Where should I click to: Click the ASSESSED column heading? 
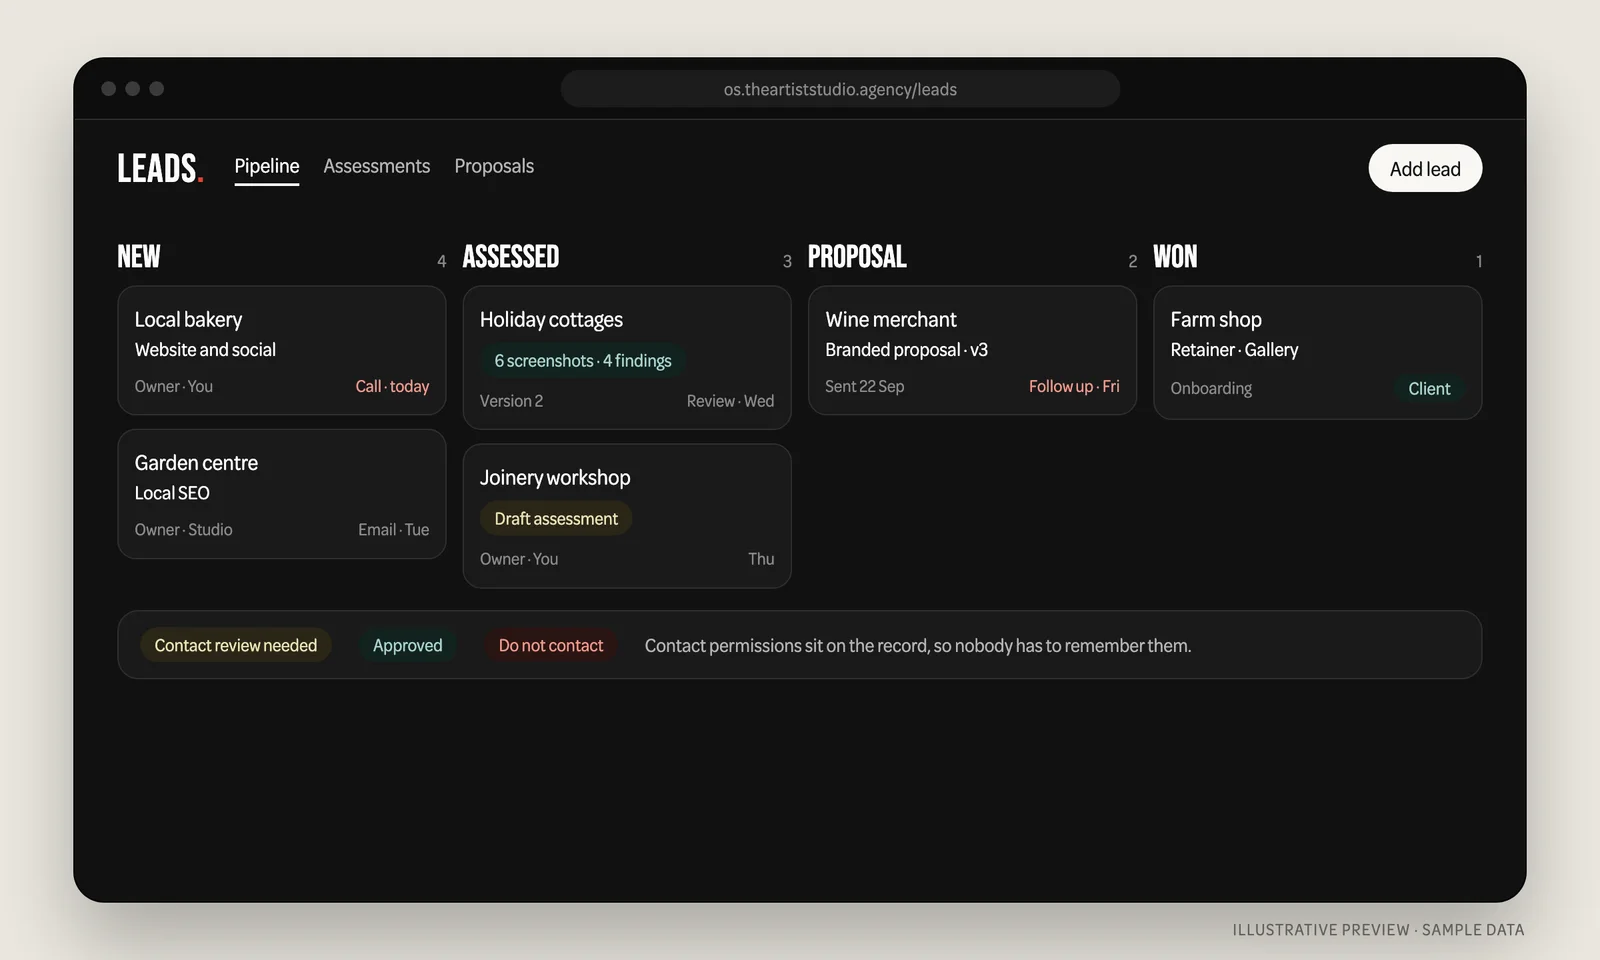tap(511, 257)
